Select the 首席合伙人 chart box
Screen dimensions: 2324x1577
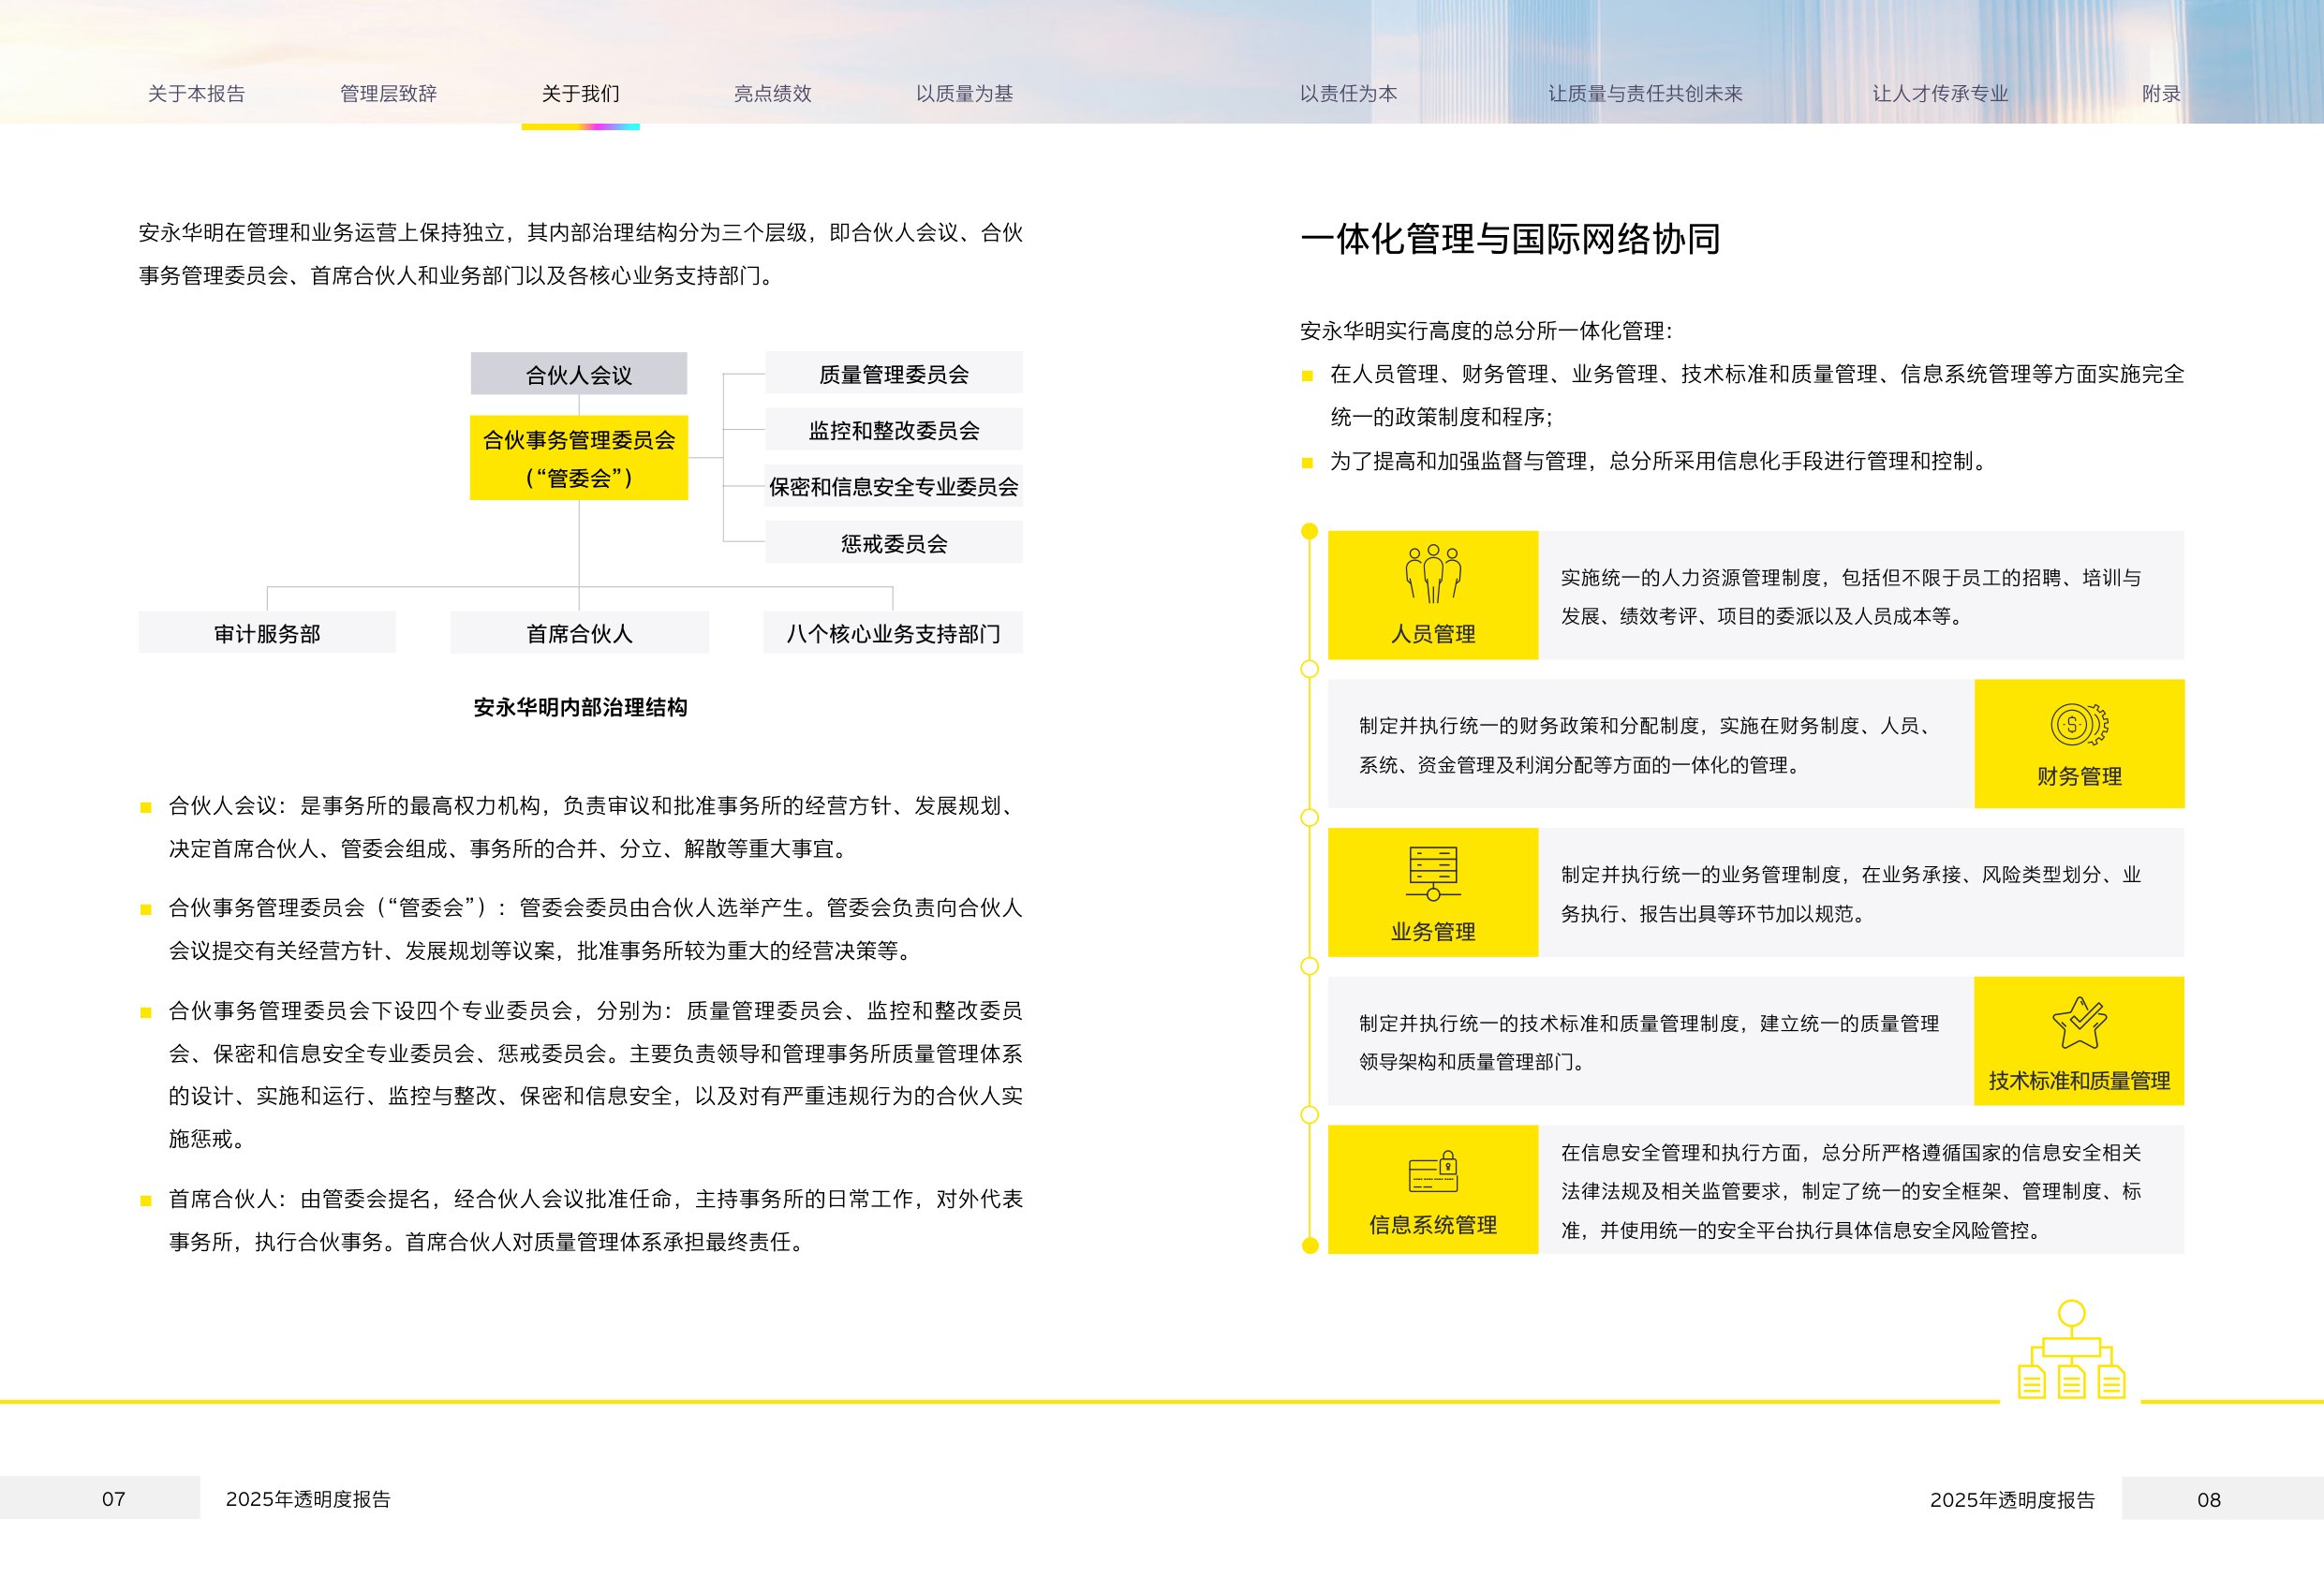click(x=579, y=633)
